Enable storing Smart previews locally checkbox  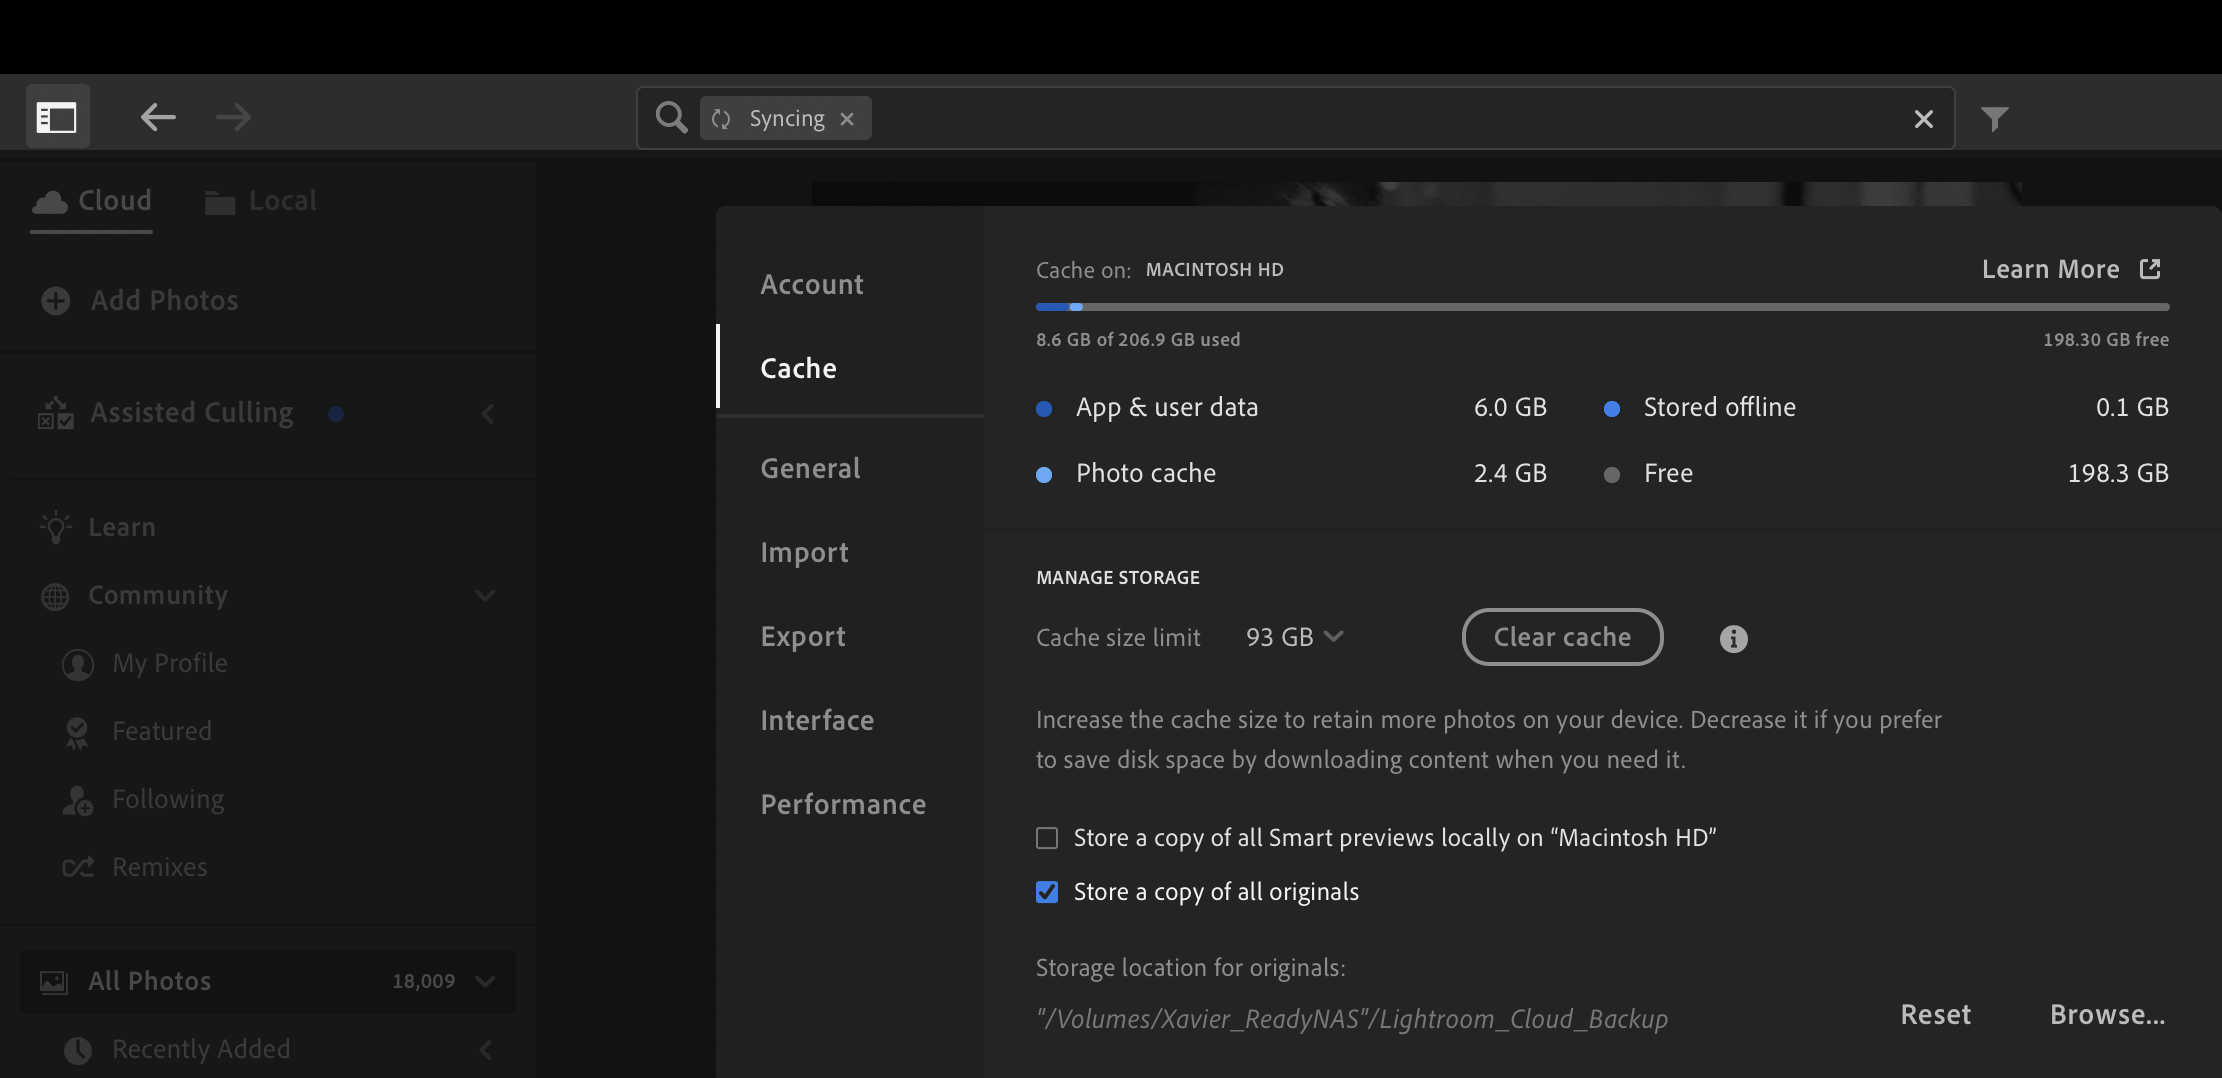click(1047, 838)
